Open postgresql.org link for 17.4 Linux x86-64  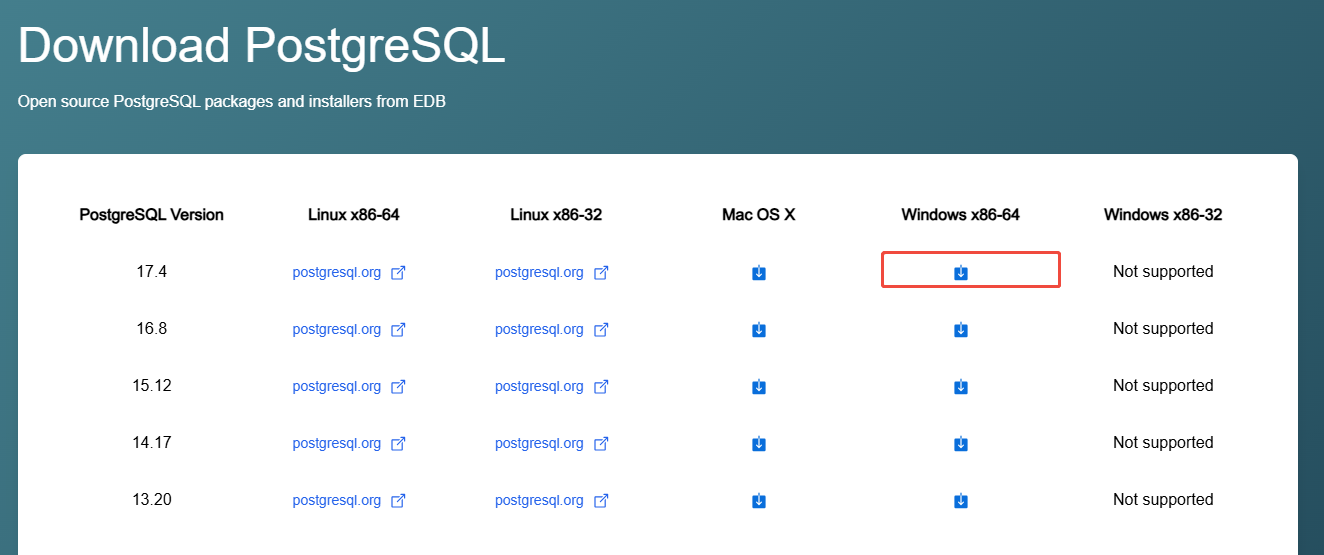point(337,272)
